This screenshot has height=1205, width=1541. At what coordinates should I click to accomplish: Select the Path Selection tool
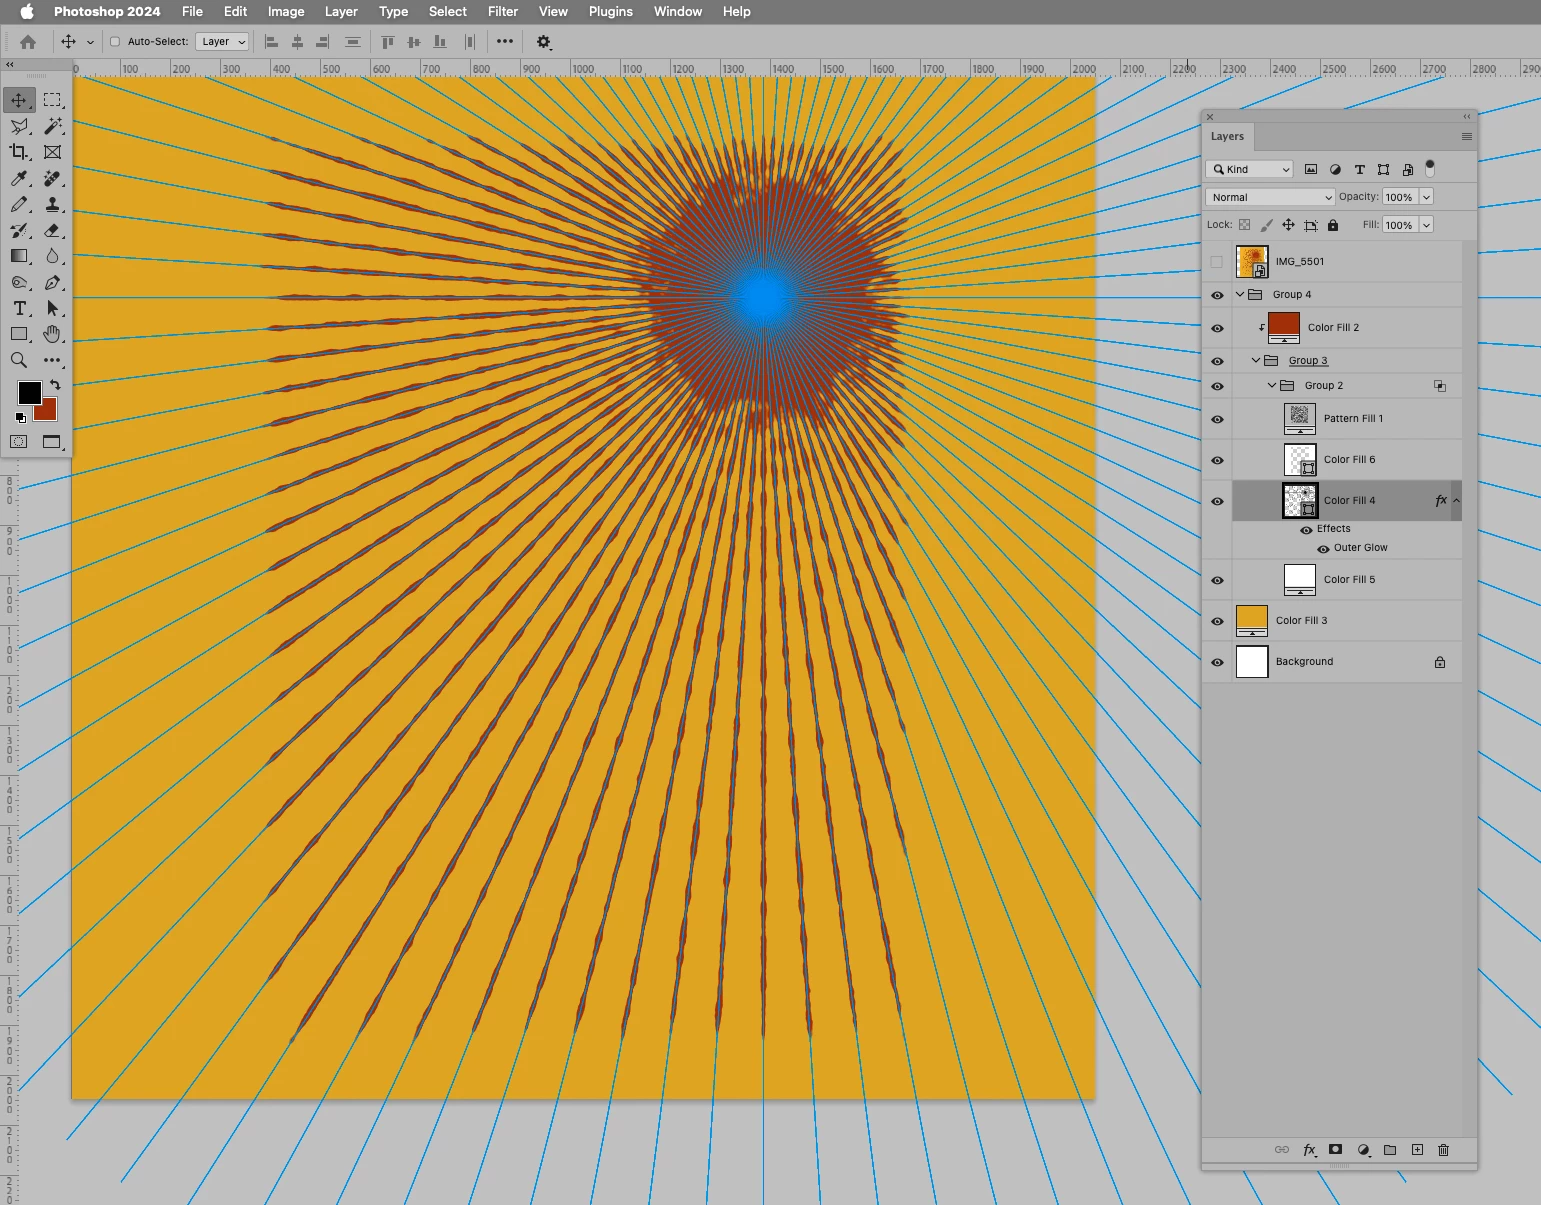52,308
